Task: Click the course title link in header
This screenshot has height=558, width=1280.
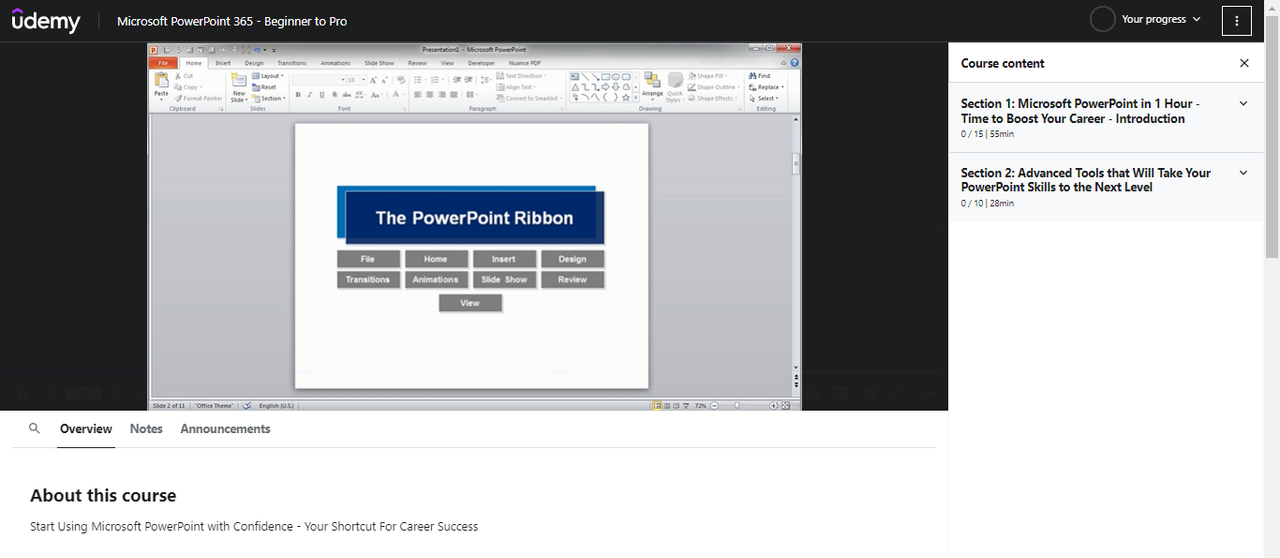Action: click(232, 21)
